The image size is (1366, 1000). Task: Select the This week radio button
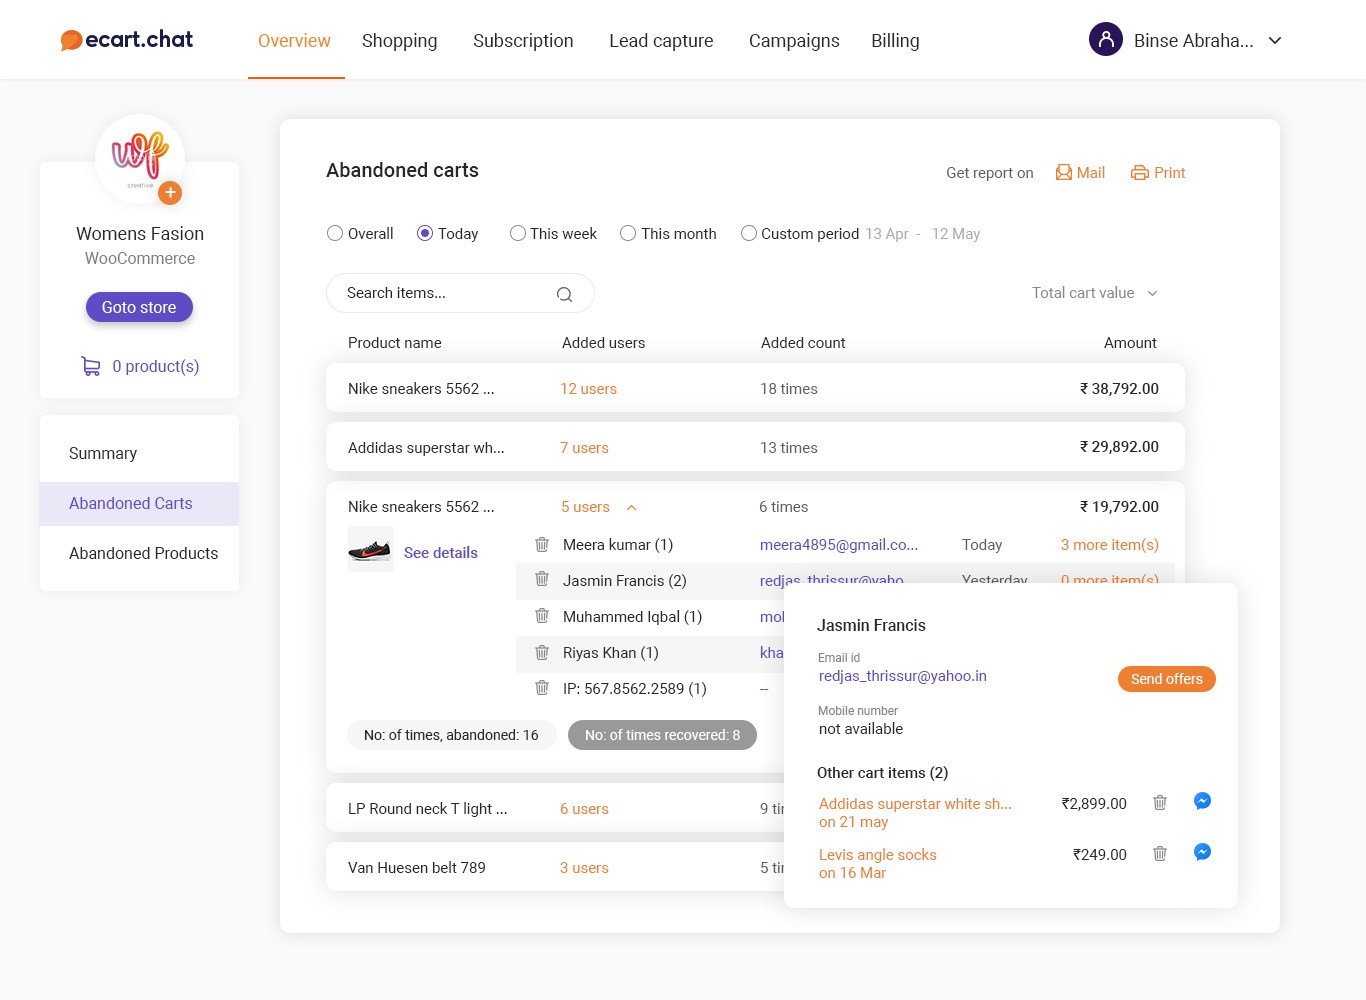point(518,233)
